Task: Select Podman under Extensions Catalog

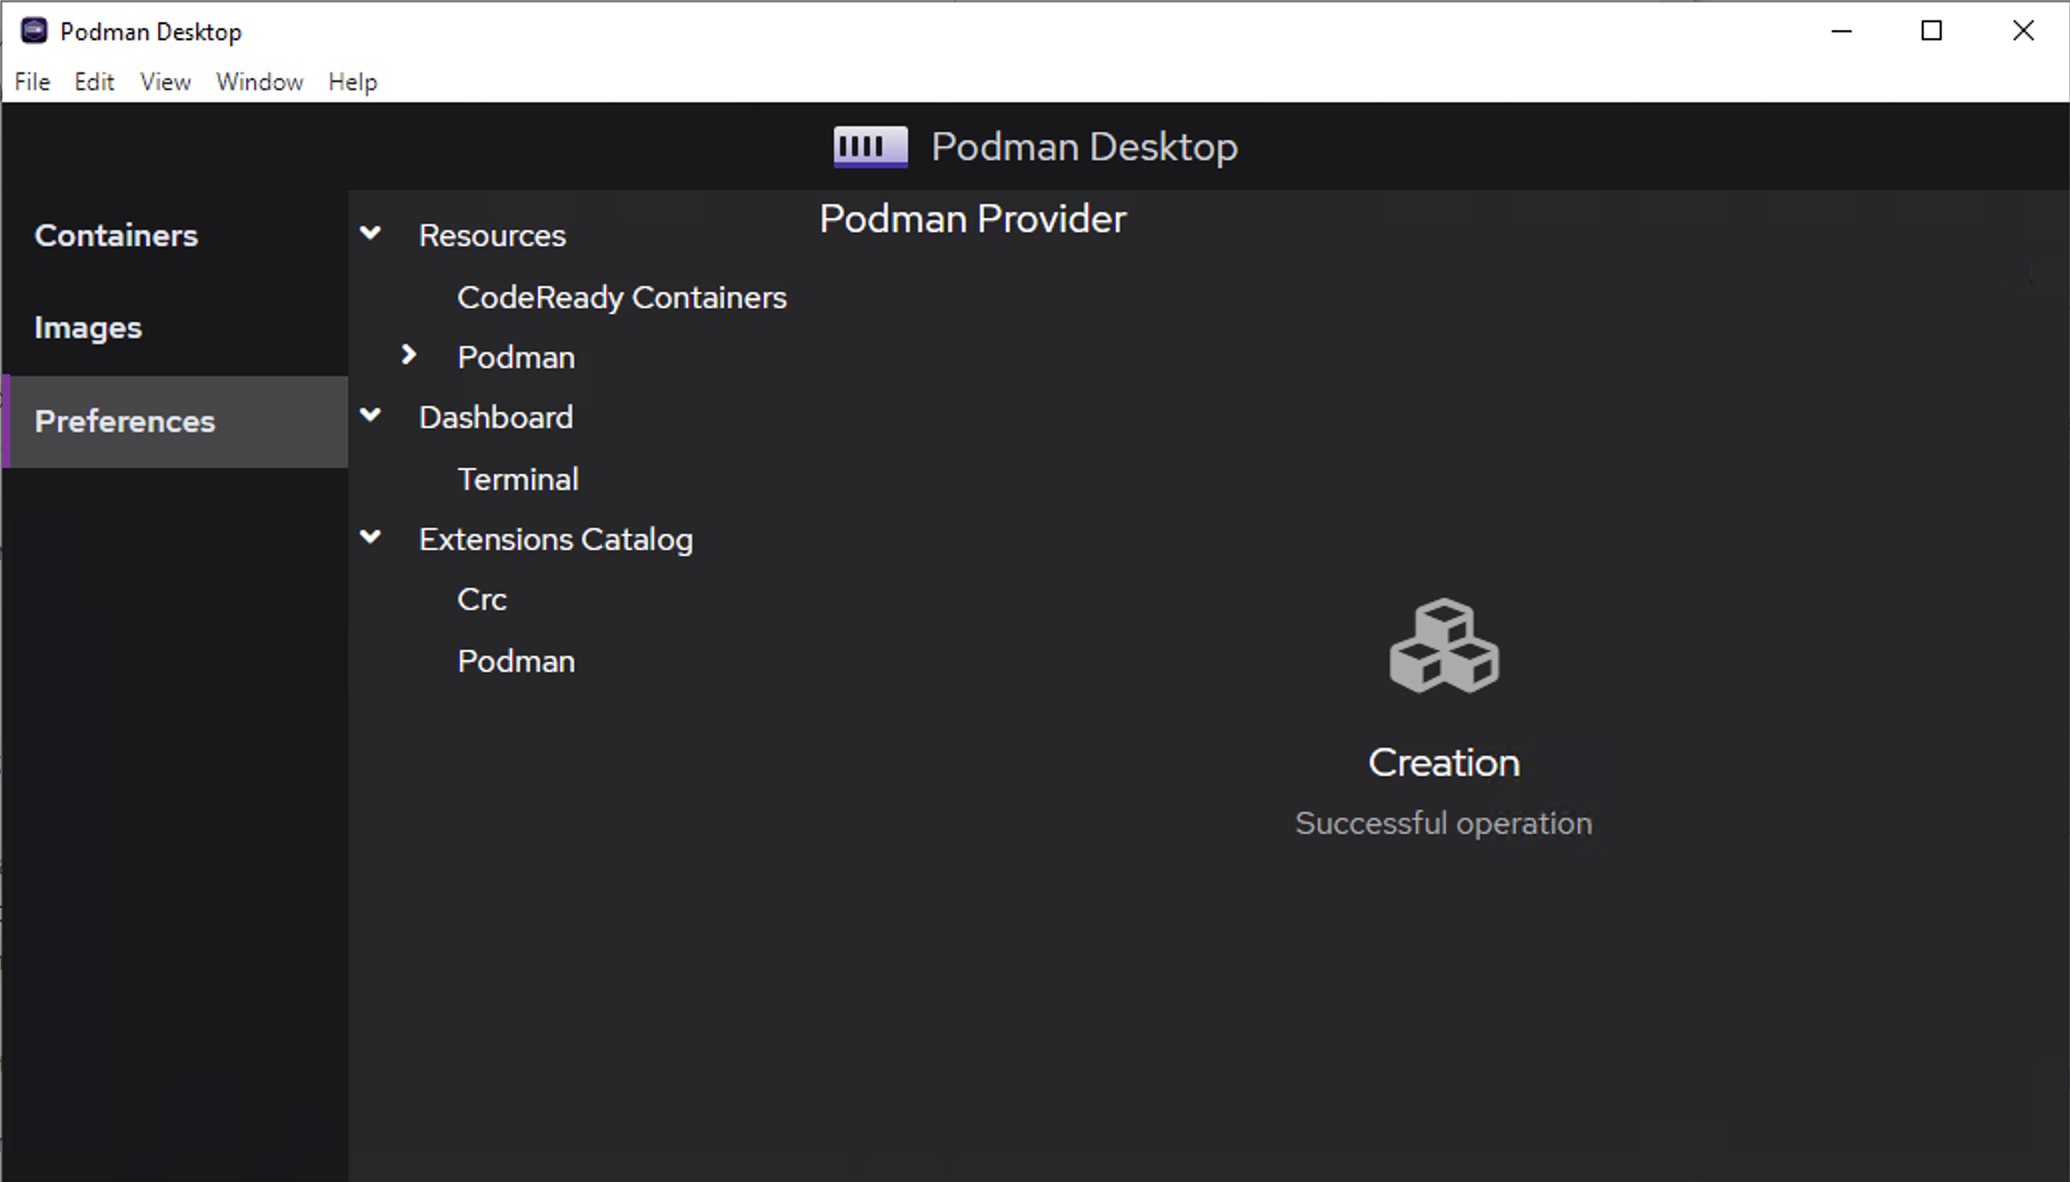Action: click(x=515, y=662)
